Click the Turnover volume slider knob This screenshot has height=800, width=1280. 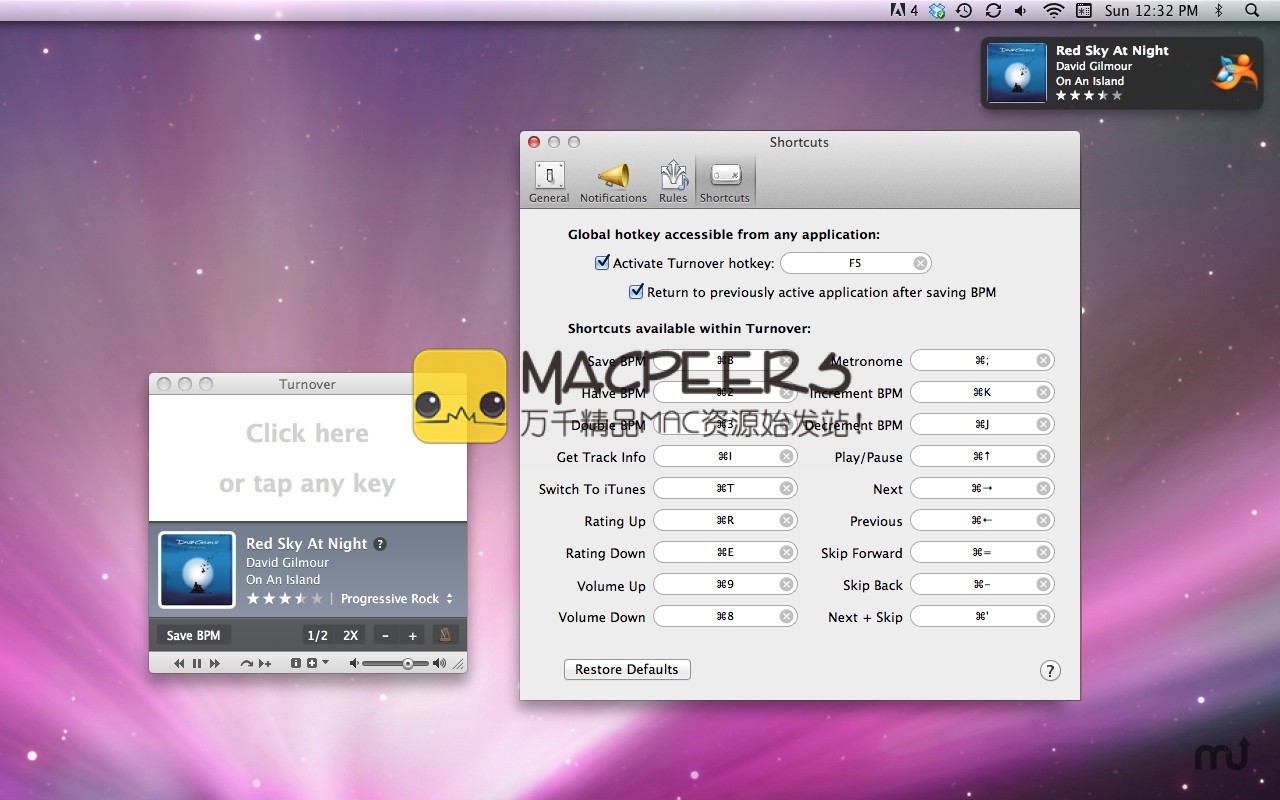pyautogui.click(x=408, y=663)
